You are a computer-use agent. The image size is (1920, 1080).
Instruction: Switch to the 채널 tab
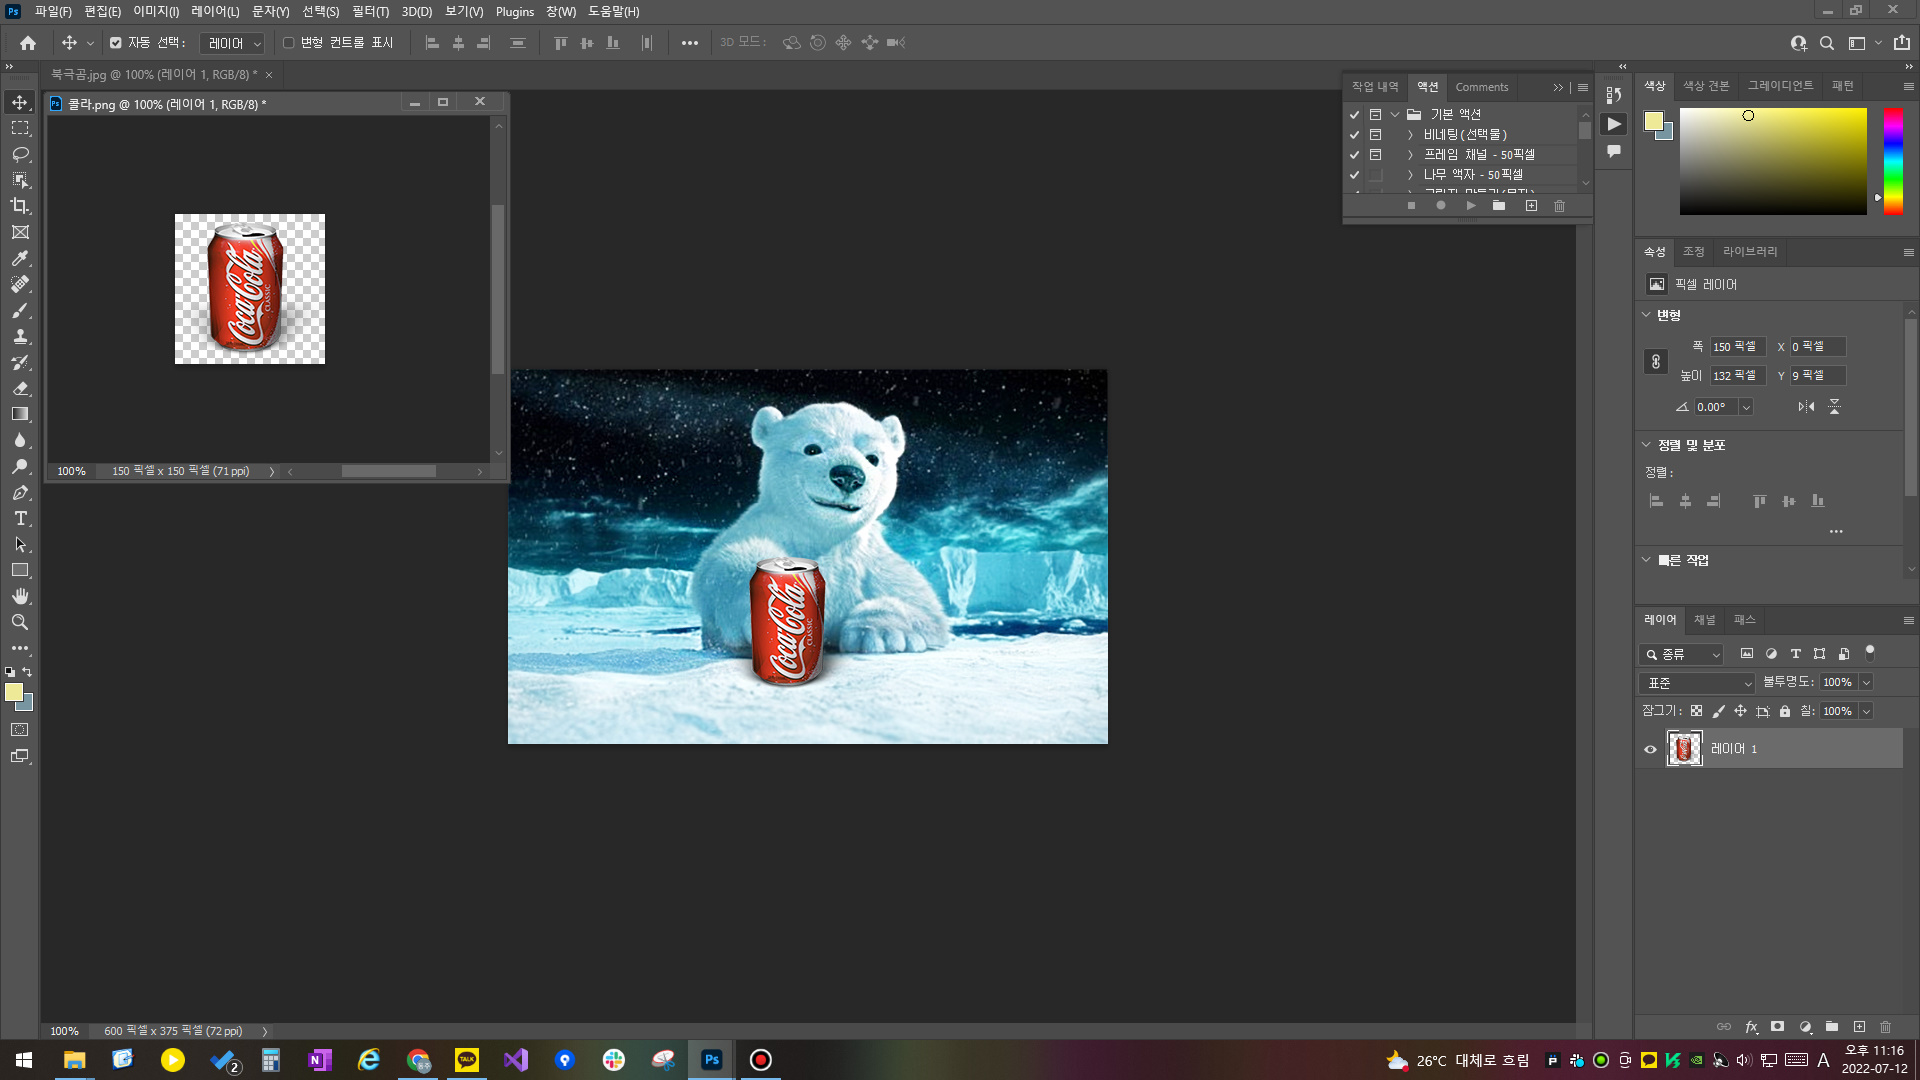1705,620
